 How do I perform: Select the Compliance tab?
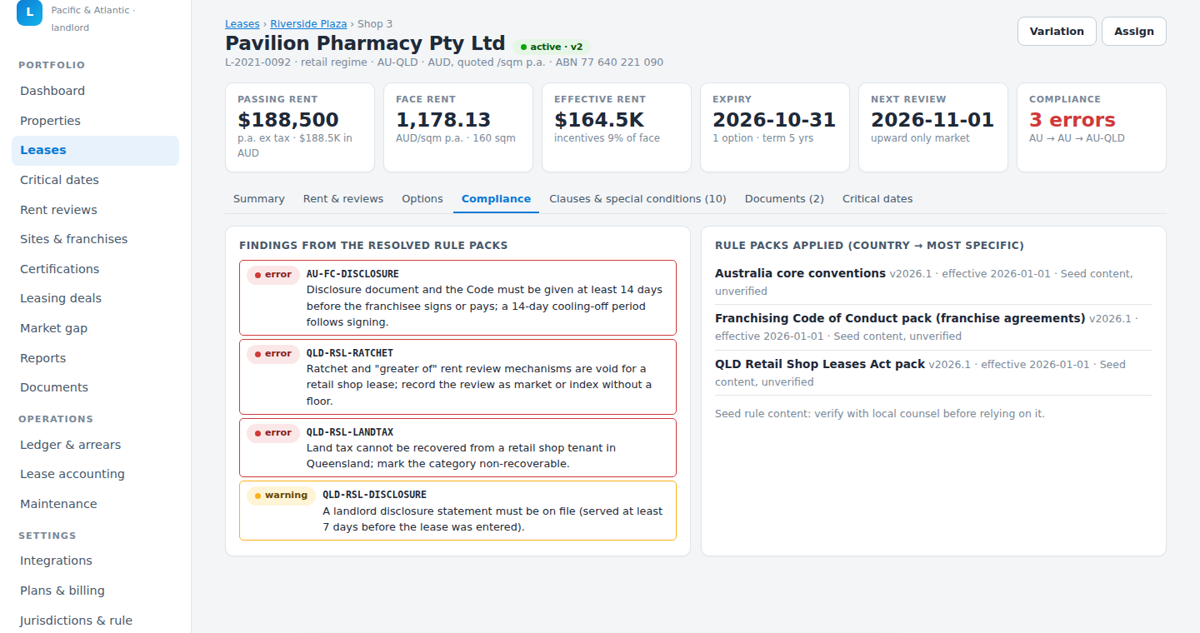496,199
